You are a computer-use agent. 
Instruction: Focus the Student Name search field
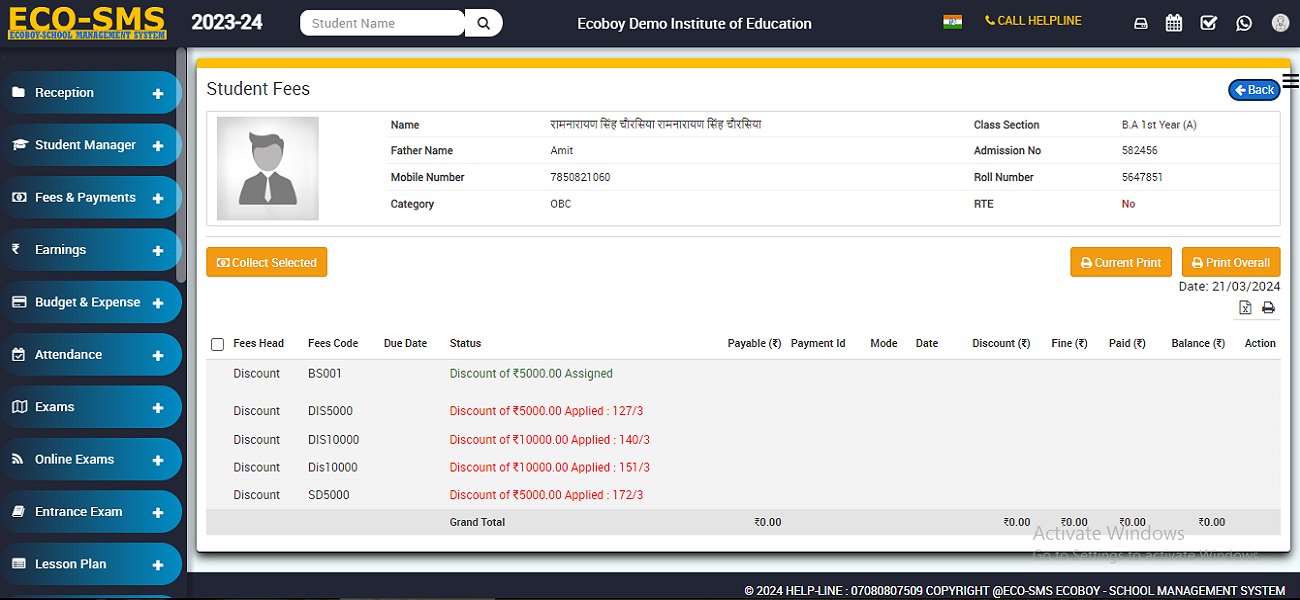point(382,23)
